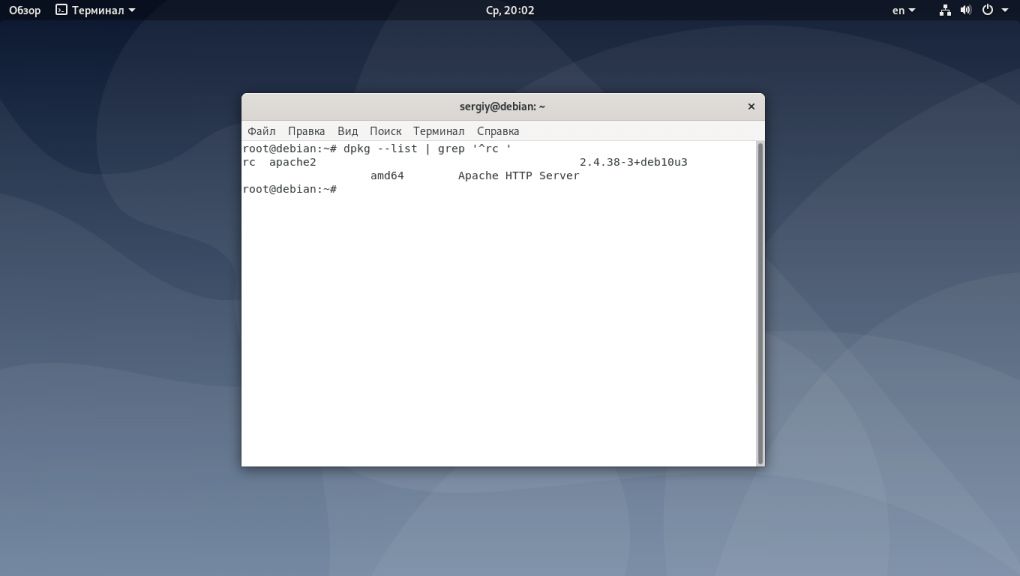The width and height of the screenshot is (1020, 576).
Task: Close the sergiy@debian terminal window
Action: pos(751,106)
